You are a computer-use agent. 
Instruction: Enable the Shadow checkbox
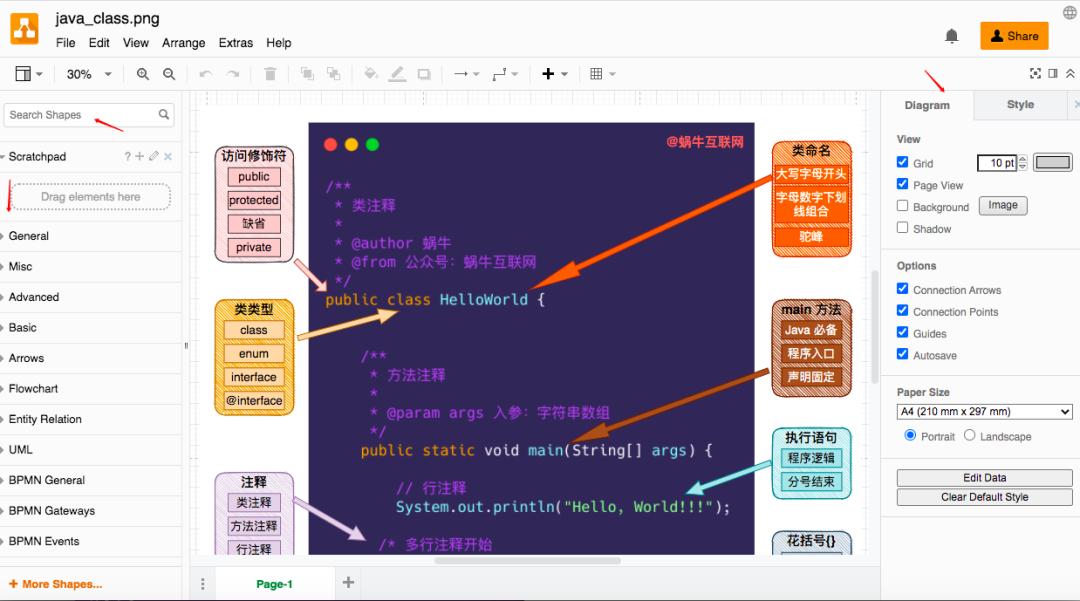(903, 228)
